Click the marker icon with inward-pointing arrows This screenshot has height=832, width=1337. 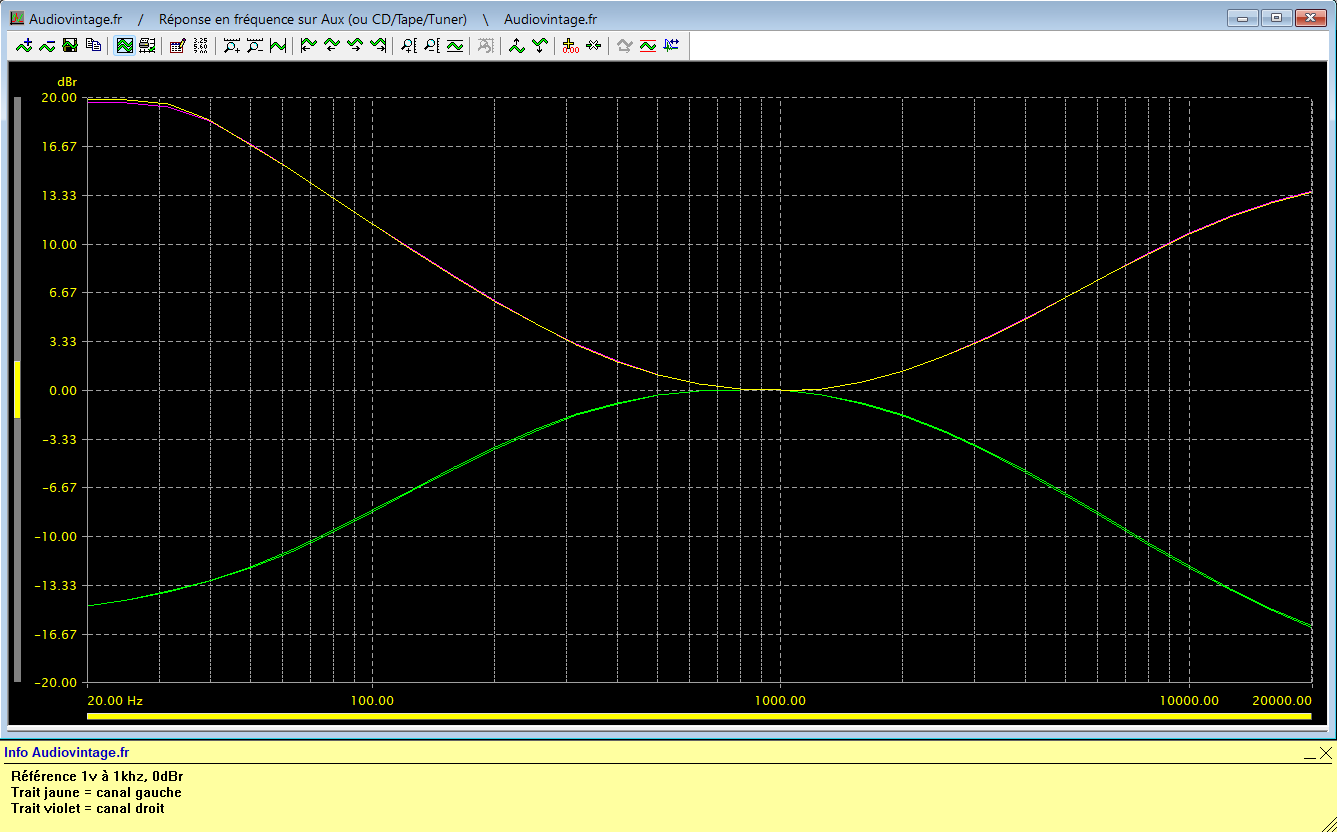[593, 45]
